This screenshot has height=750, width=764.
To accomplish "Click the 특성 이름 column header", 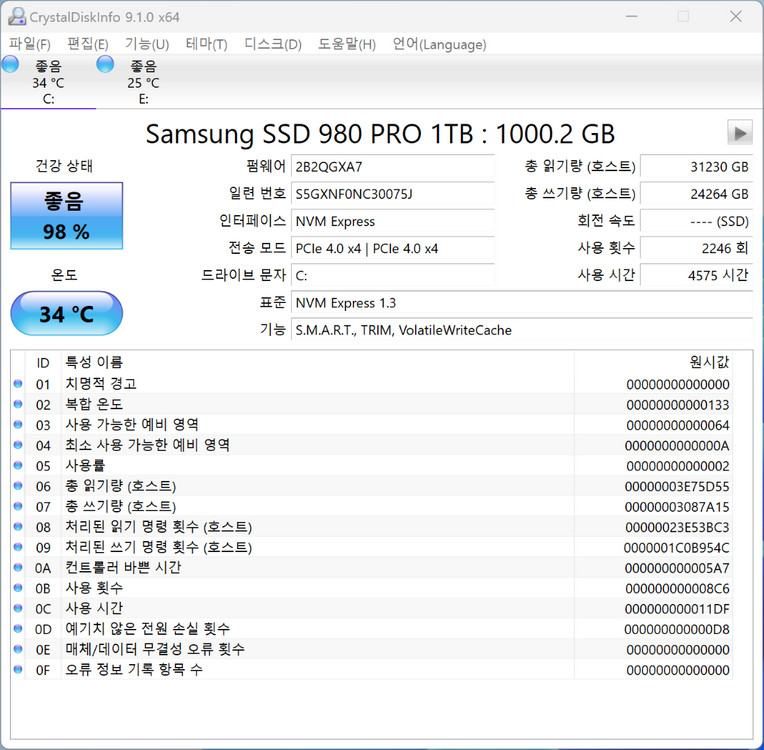I will (318, 363).
